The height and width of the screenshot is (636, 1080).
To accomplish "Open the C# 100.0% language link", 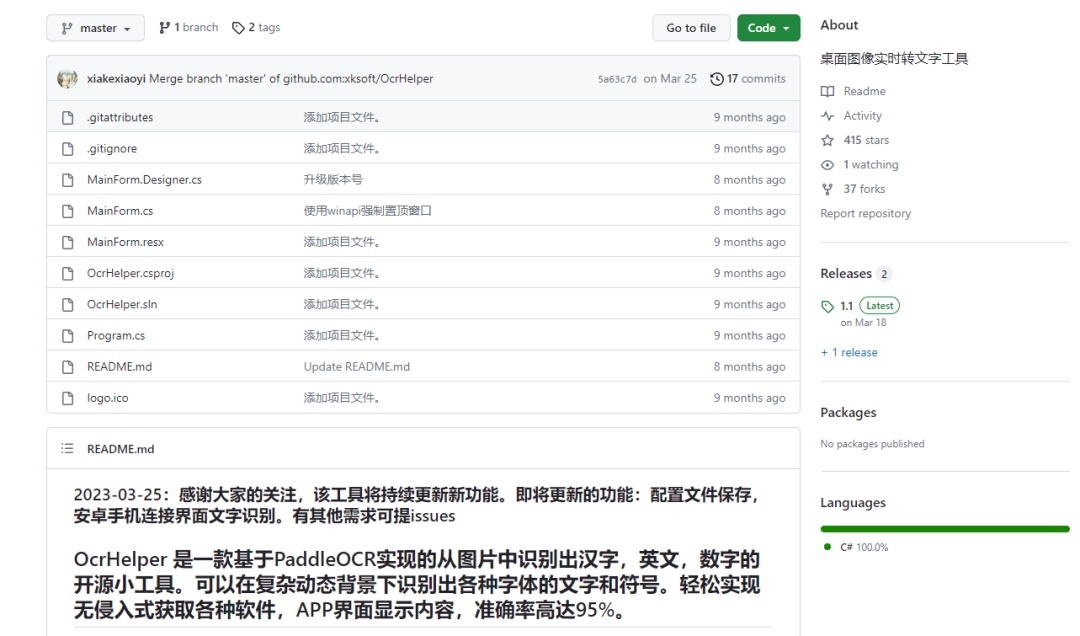I will coord(857,547).
